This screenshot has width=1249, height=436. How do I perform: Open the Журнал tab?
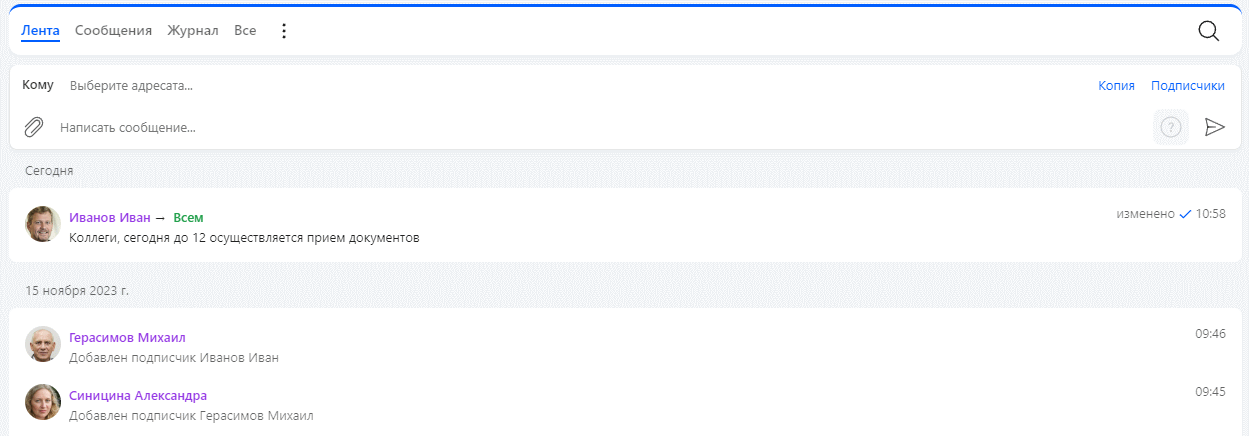[x=193, y=31]
